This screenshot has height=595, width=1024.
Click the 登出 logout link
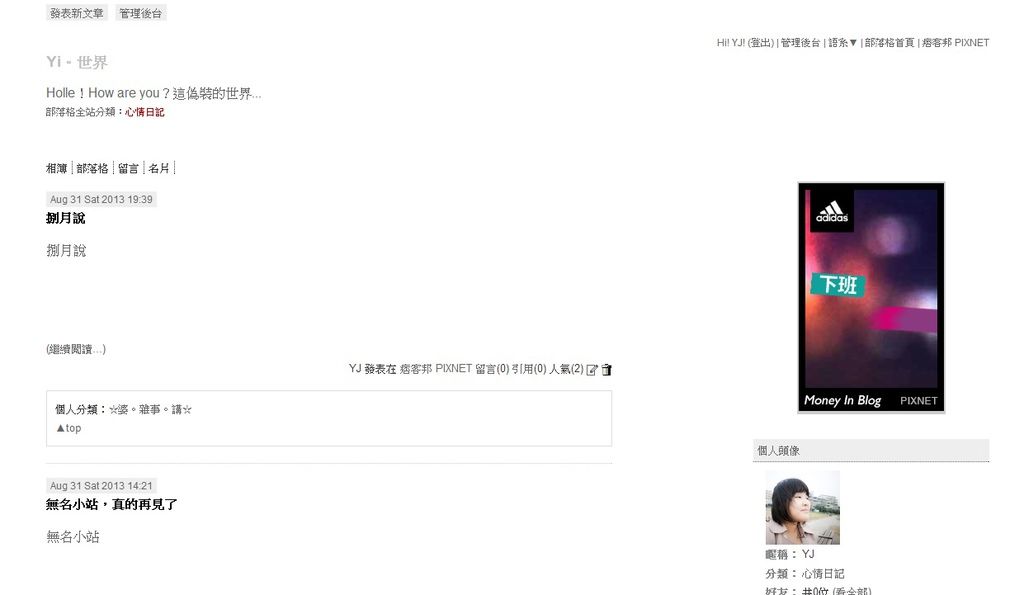coord(760,42)
